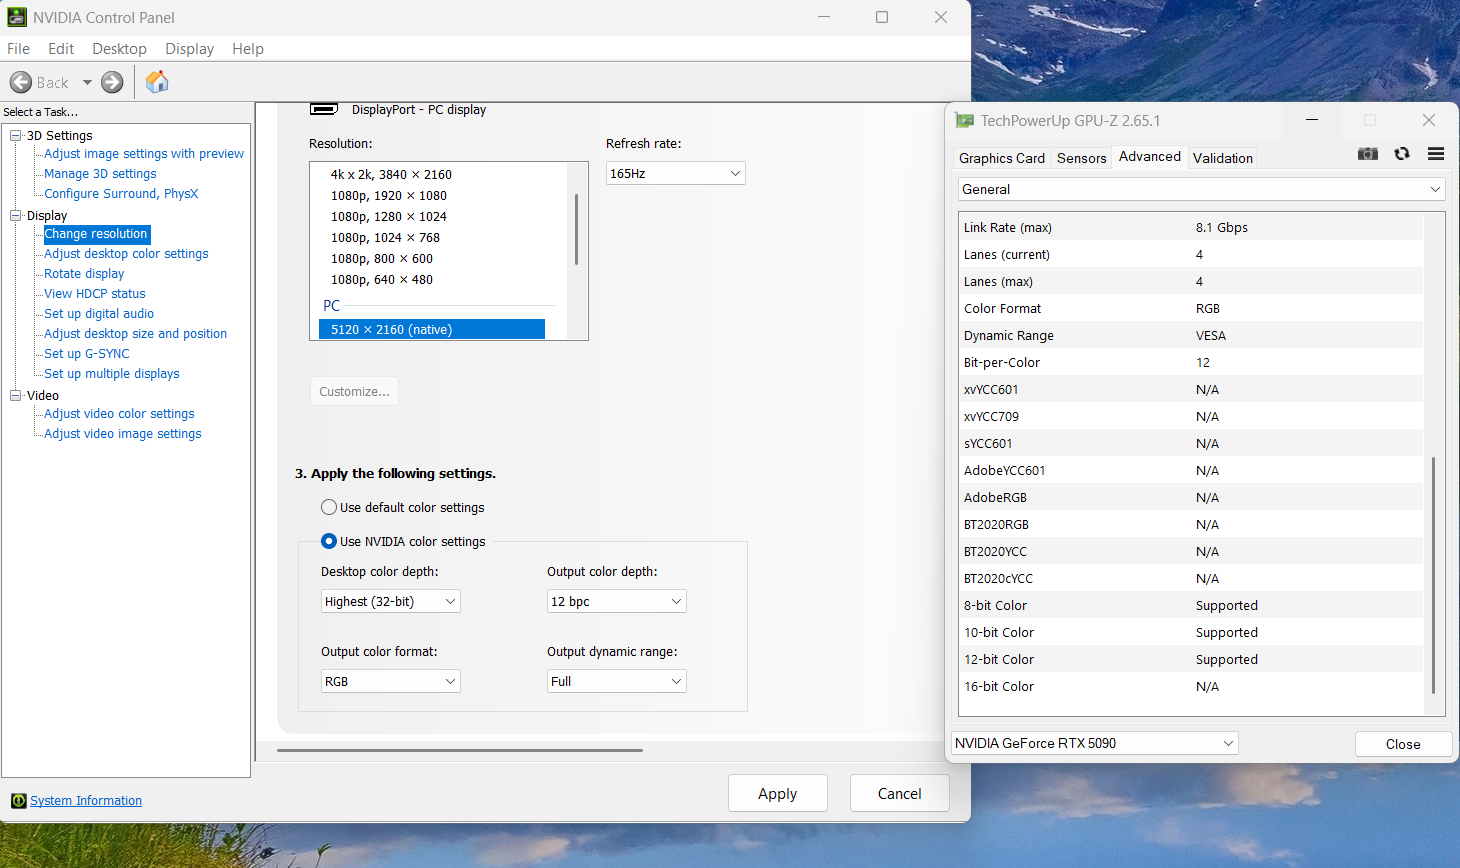Click the Back arrow icon
Image resolution: width=1460 pixels, height=868 pixels.
click(21, 82)
